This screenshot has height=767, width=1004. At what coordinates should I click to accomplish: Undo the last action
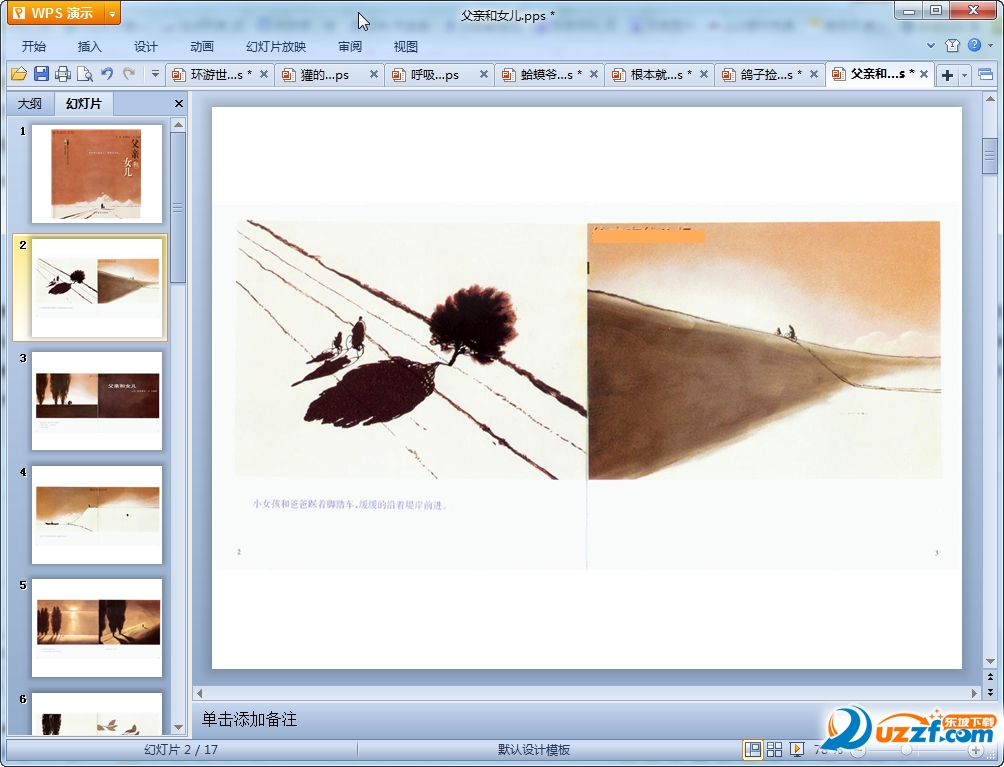(x=107, y=74)
